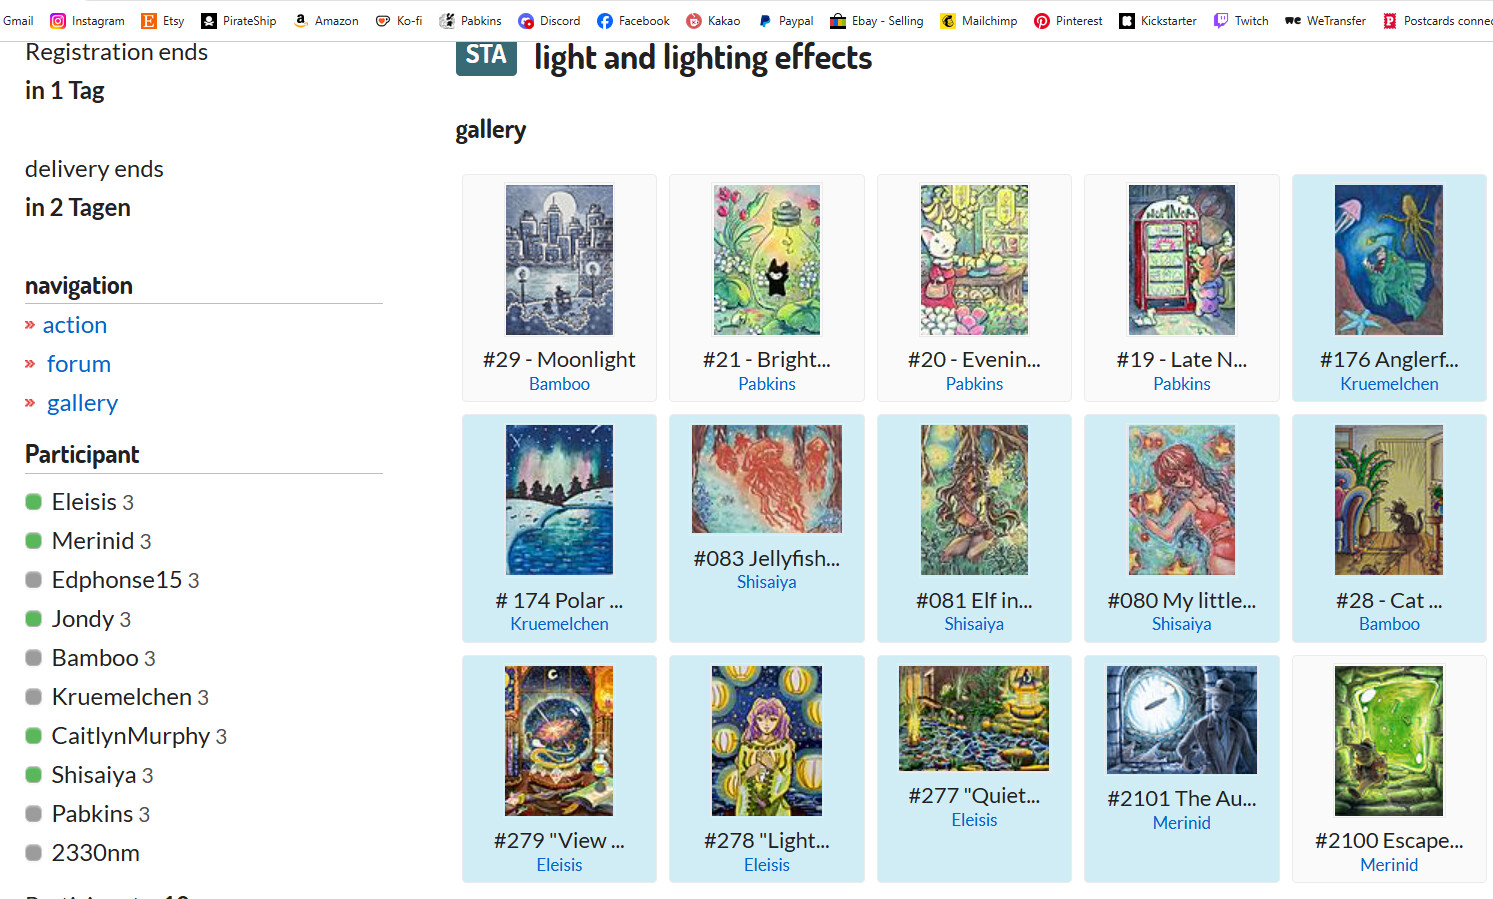Open the Paypal bookmark icon
1493x899 pixels.
[765, 21]
